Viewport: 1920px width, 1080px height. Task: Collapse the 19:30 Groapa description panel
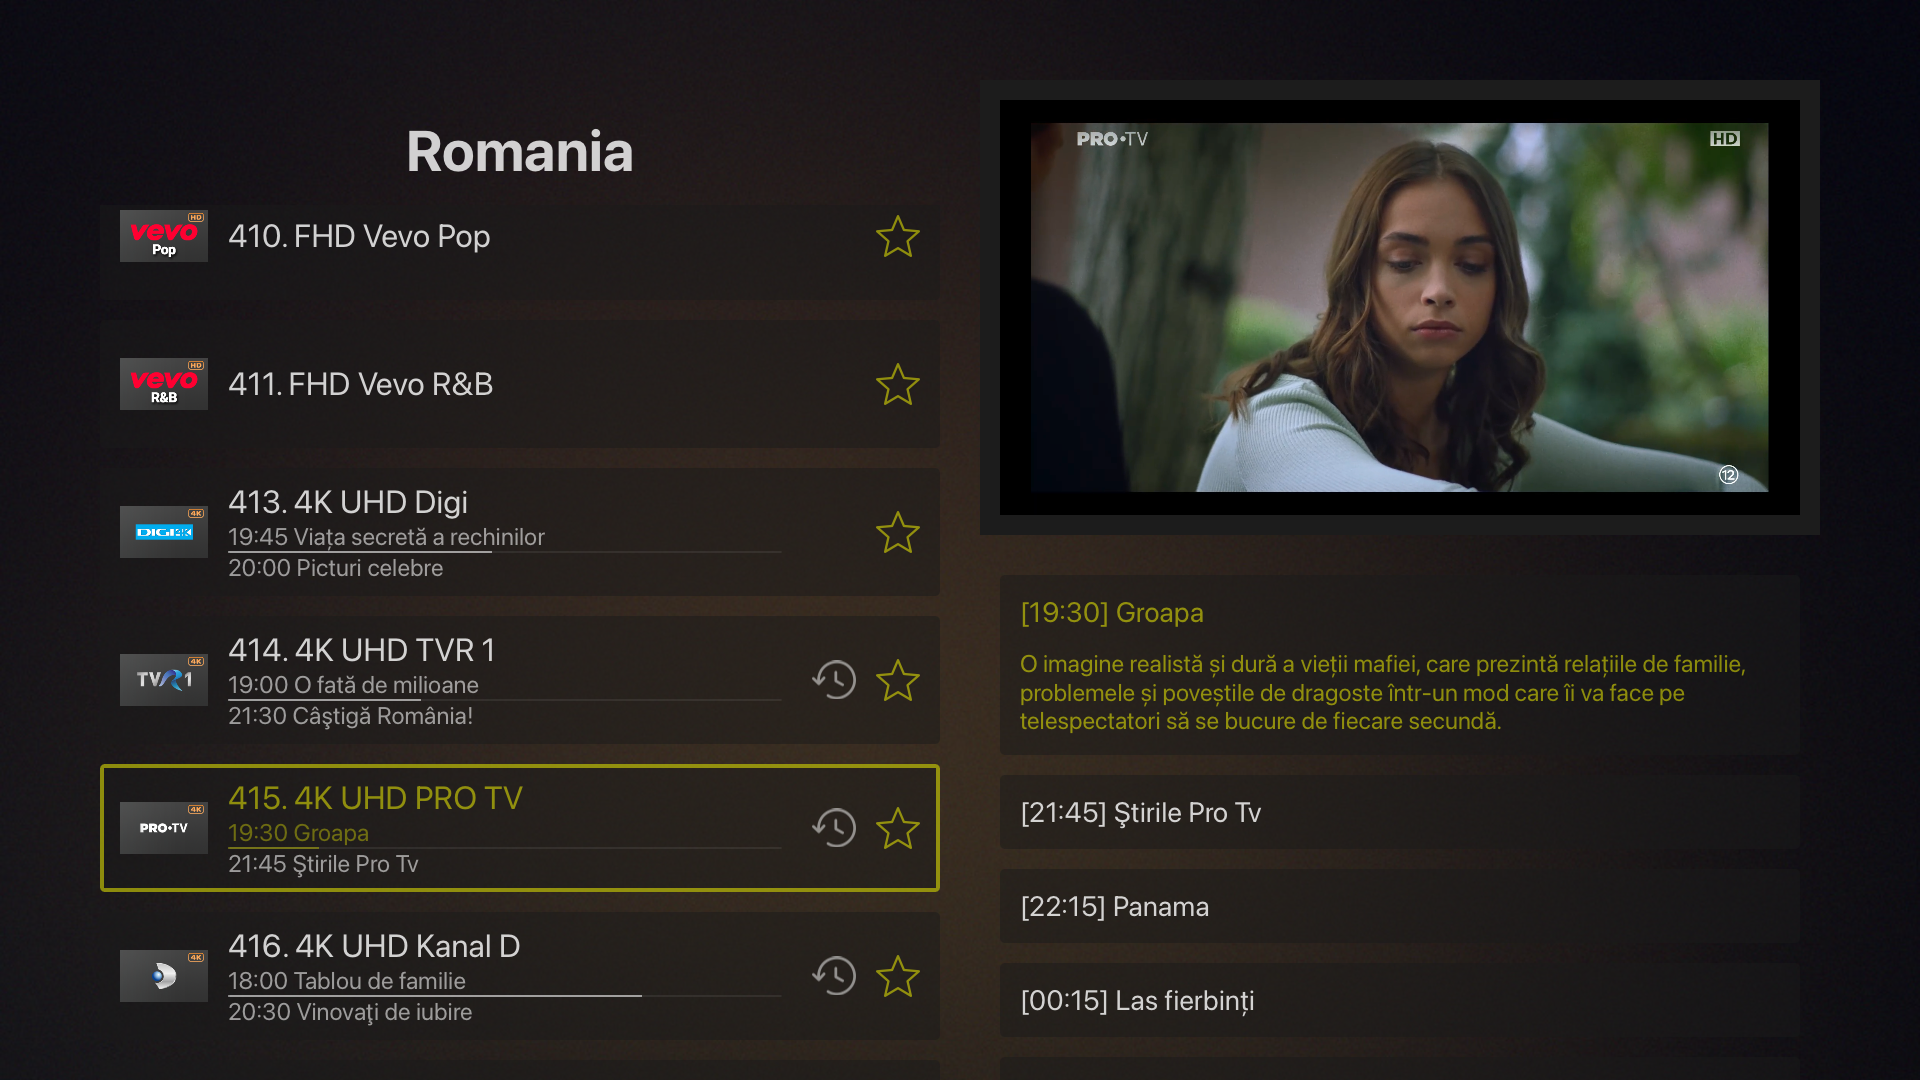point(1400,665)
